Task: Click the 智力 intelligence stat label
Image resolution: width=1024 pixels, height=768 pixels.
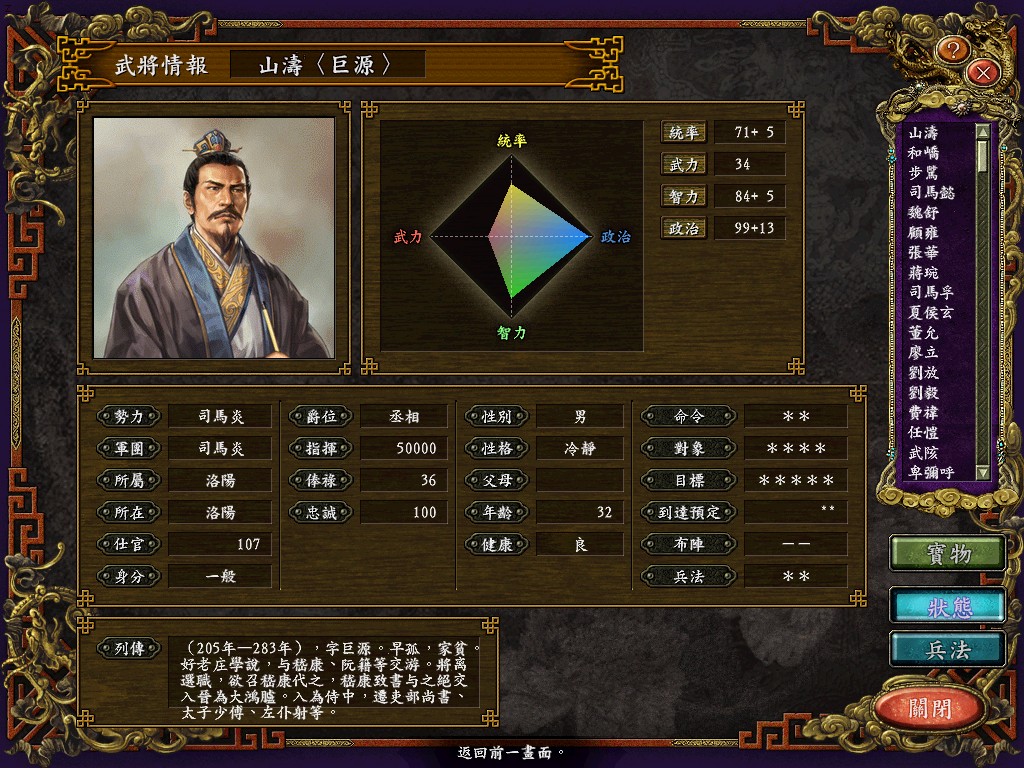Action: (683, 197)
